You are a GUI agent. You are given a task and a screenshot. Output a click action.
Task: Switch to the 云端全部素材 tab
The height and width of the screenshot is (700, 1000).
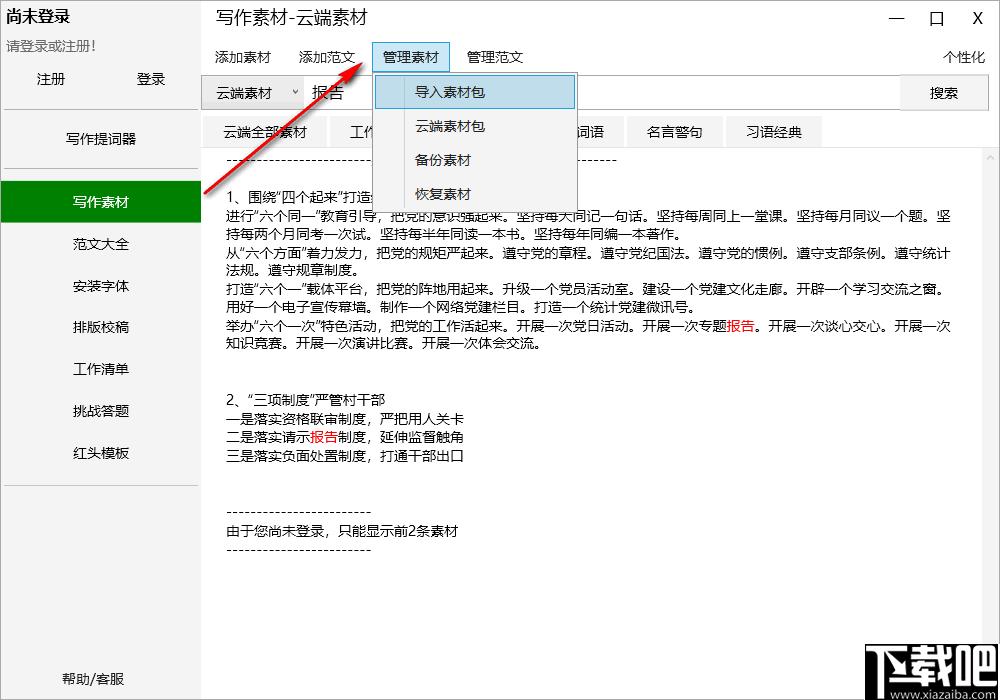[x=265, y=132]
